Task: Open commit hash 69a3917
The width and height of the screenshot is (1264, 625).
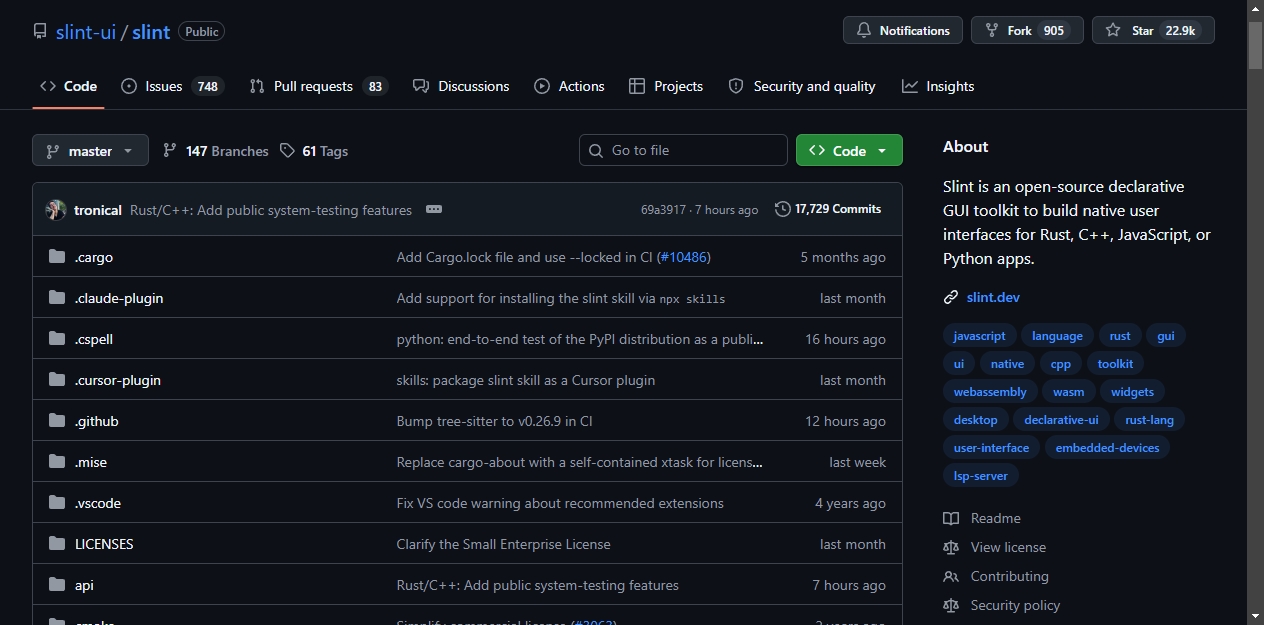Action: 663,210
